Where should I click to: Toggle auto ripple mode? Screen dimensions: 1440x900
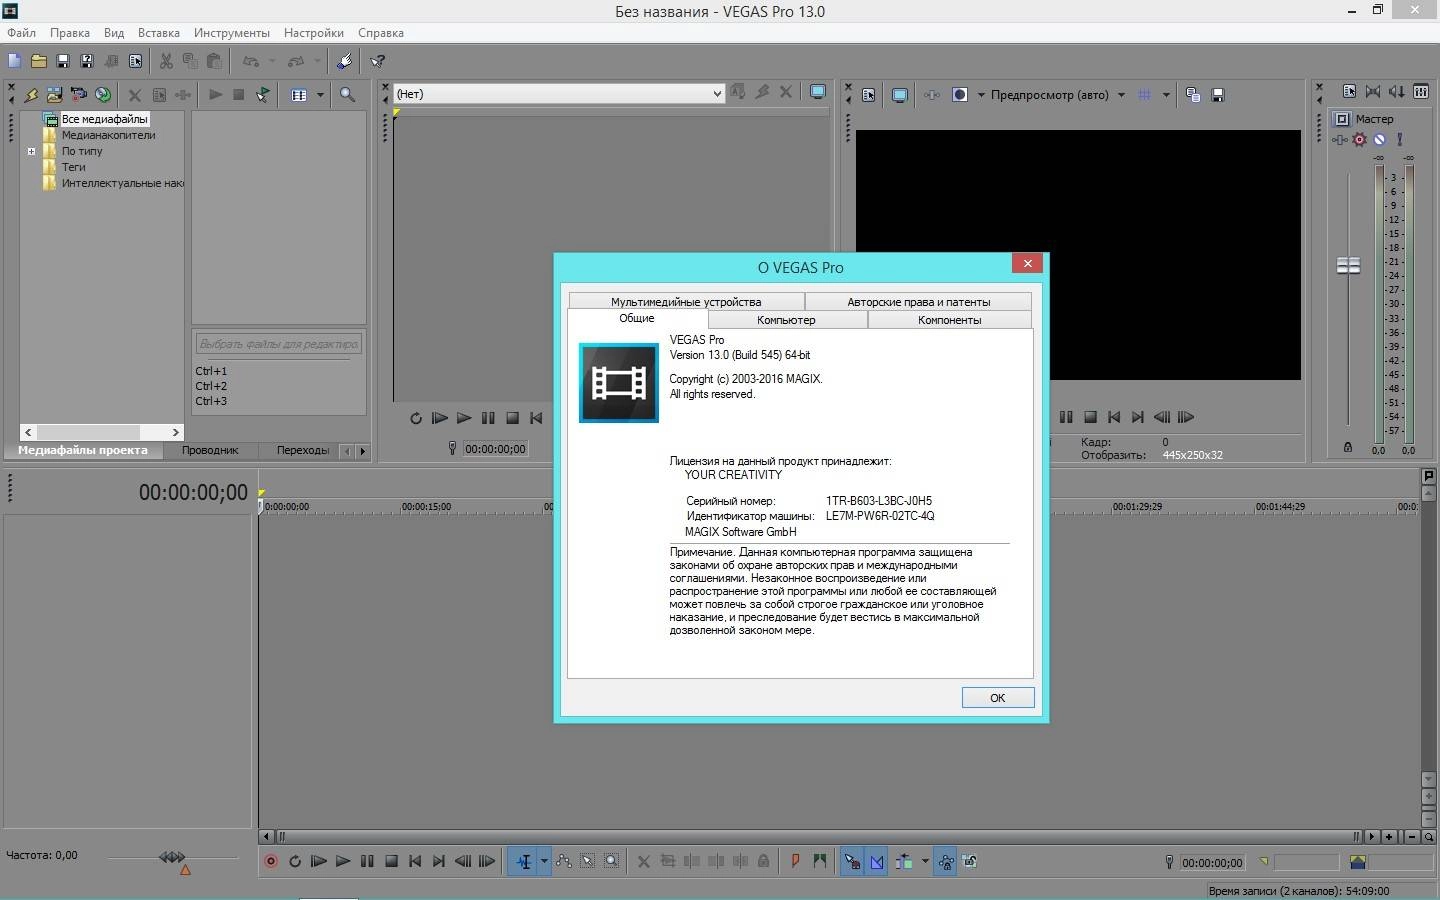tap(904, 861)
